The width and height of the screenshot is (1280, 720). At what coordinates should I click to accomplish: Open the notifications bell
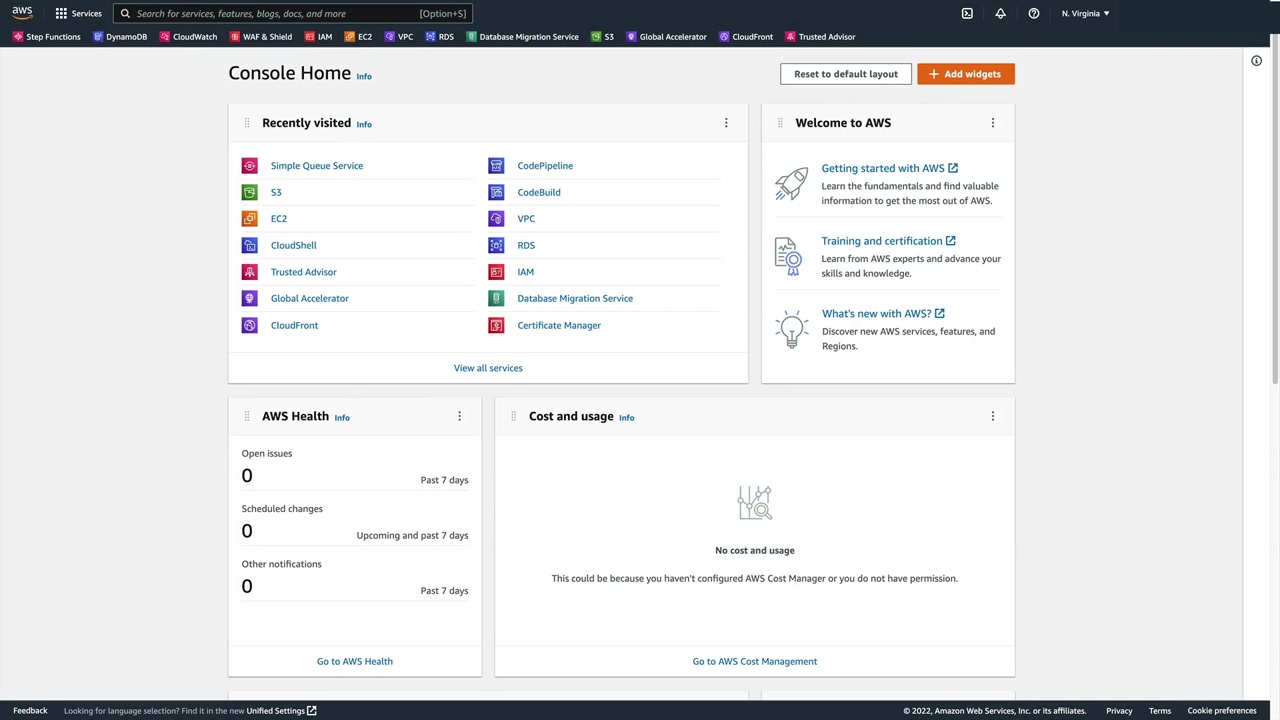(x=1000, y=13)
